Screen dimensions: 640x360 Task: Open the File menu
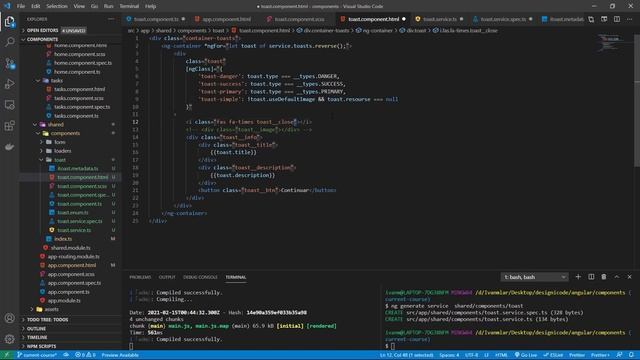click(x=21, y=6)
